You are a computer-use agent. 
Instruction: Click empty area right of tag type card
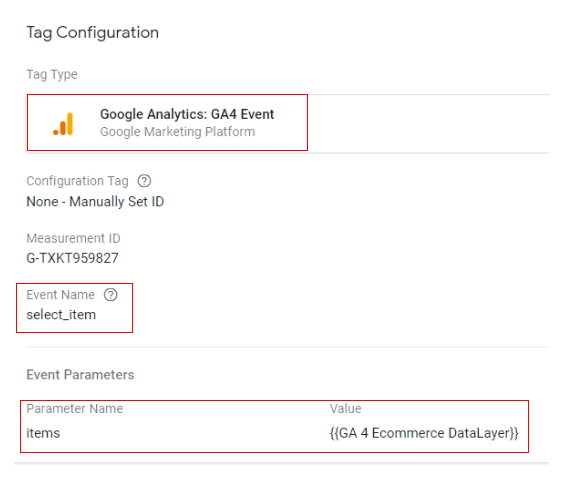tap(428, 124)
